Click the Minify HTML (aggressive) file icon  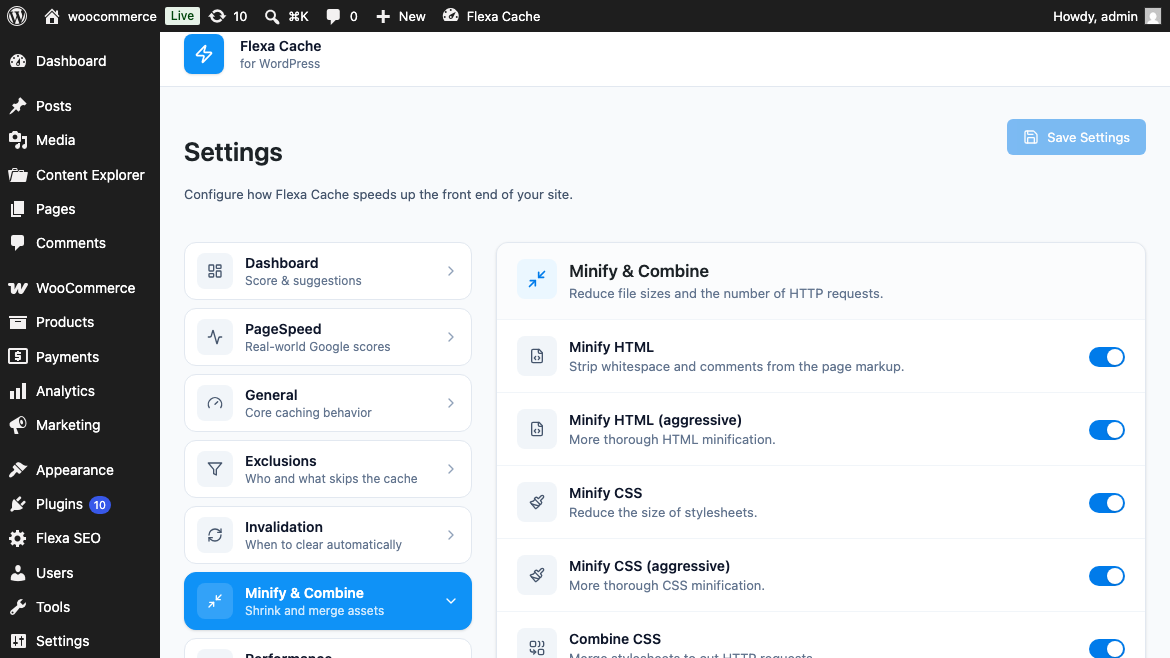coord(536,430)
